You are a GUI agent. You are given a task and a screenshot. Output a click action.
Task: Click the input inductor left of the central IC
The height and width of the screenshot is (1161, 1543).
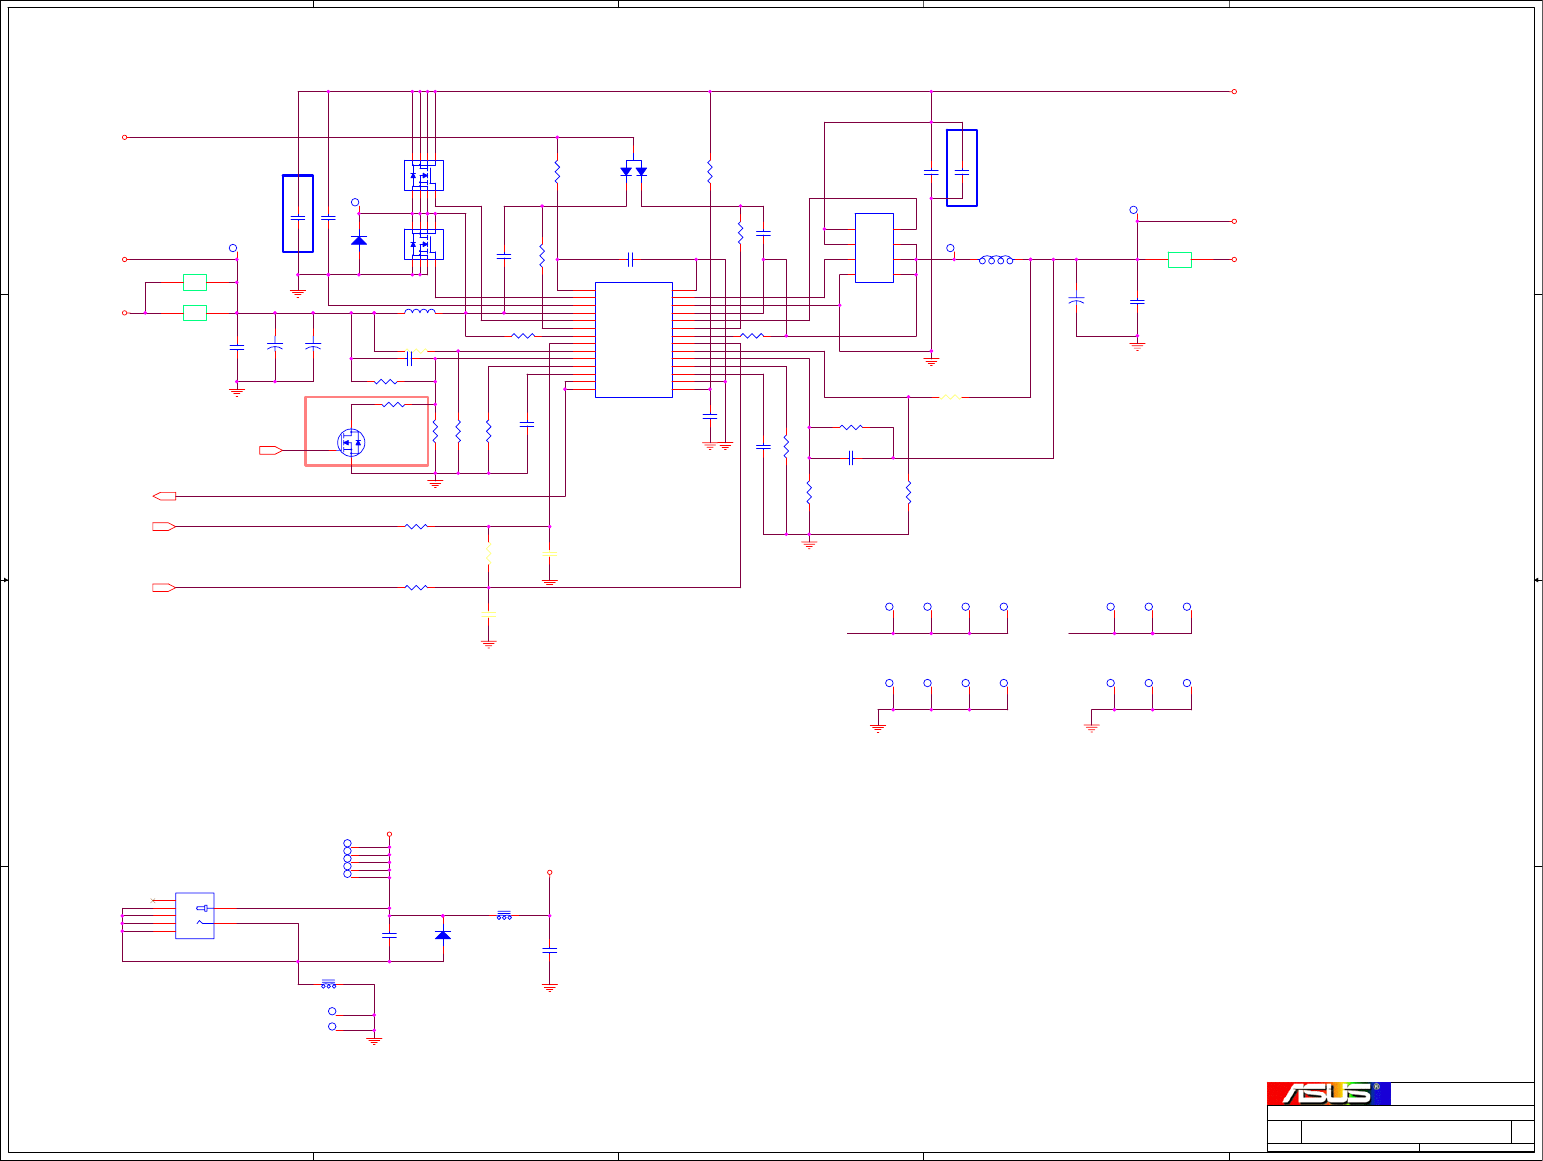tap(420, 311)
